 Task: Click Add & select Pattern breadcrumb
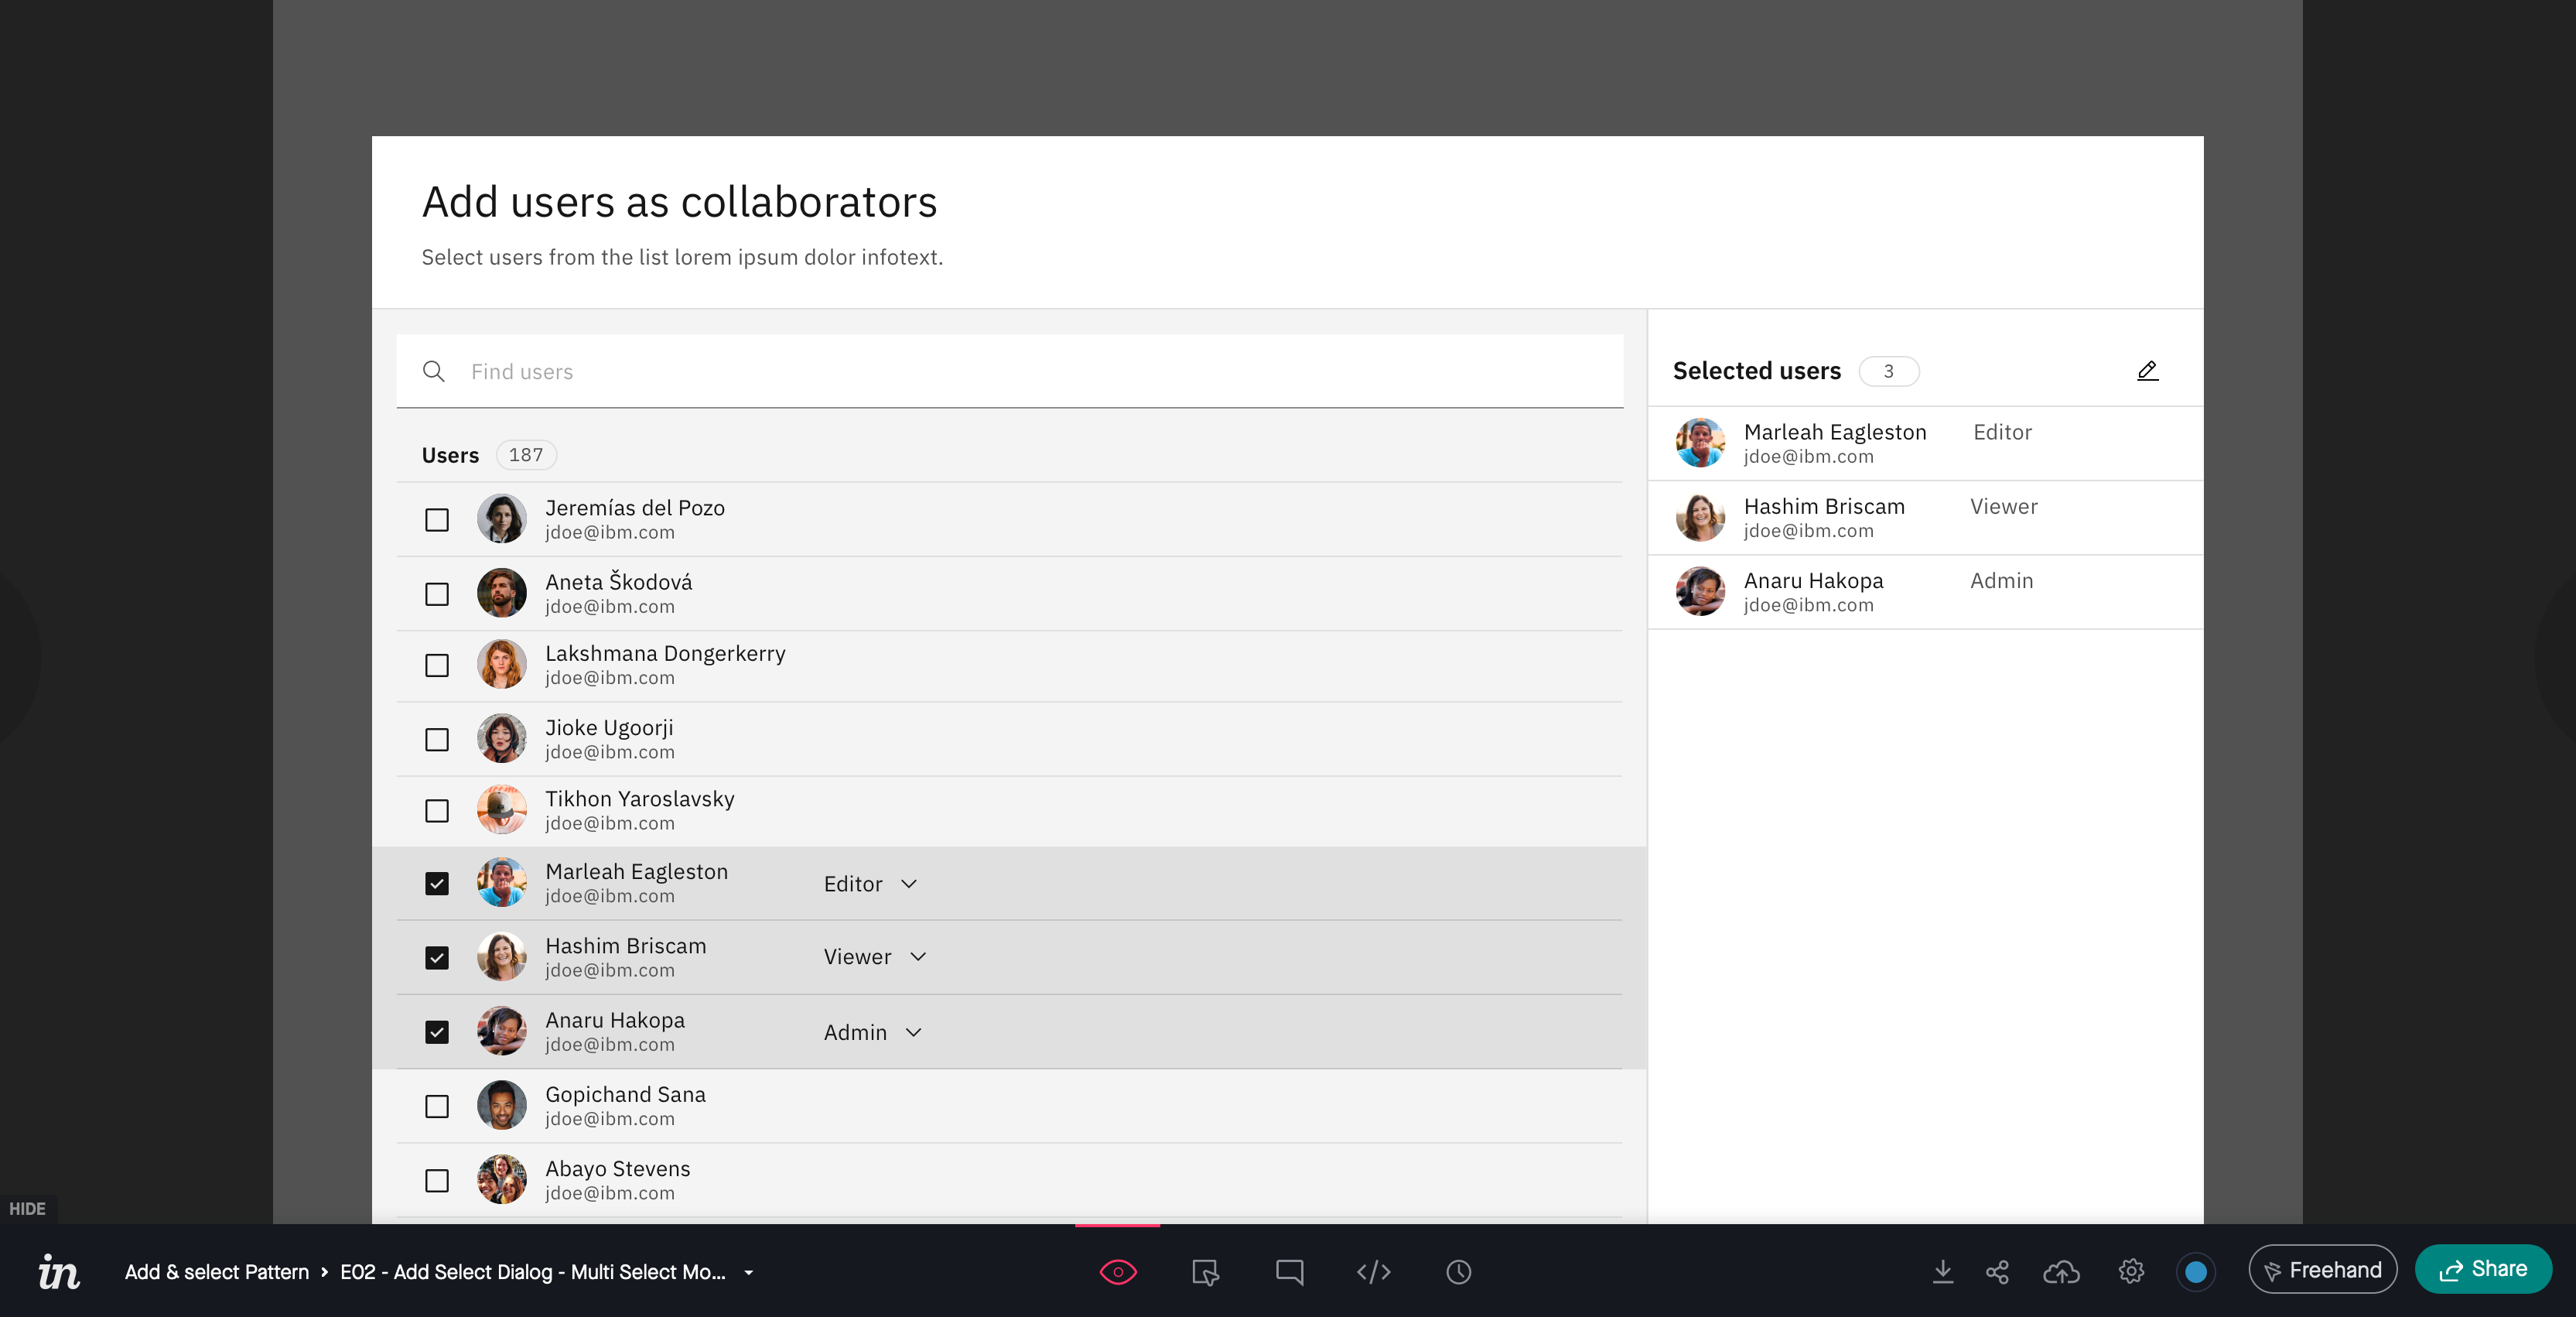[217, 1272]
